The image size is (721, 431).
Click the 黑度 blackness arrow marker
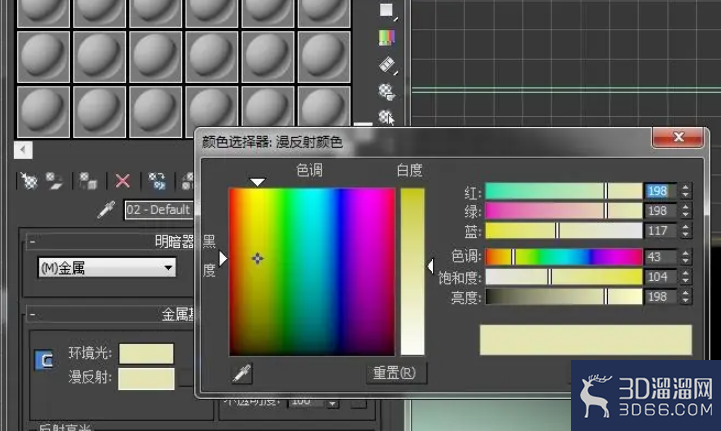[223, 259]
